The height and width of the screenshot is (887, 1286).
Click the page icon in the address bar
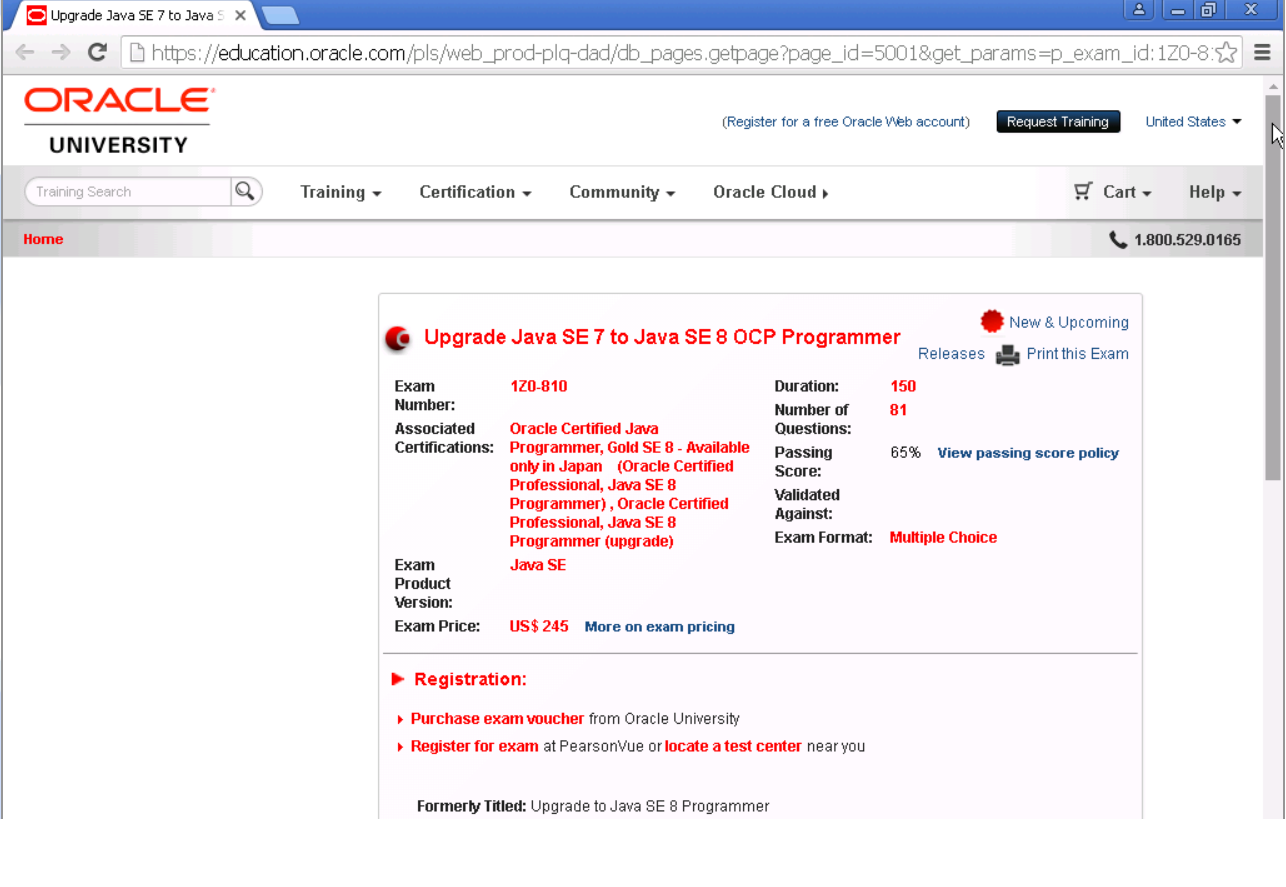[137, 53]
